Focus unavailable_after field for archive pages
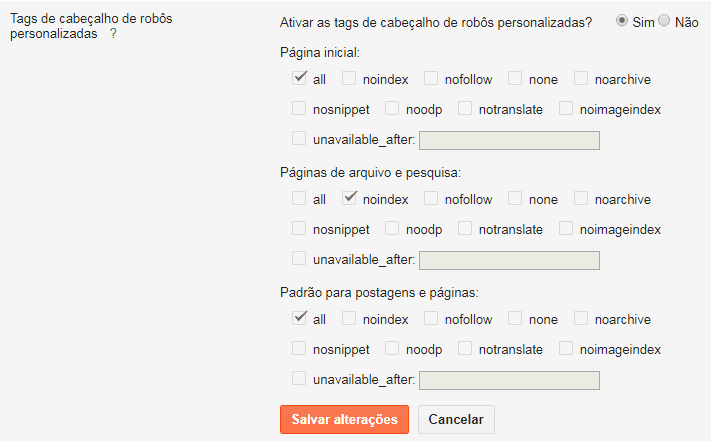711x441 pixels. point(509,260)
